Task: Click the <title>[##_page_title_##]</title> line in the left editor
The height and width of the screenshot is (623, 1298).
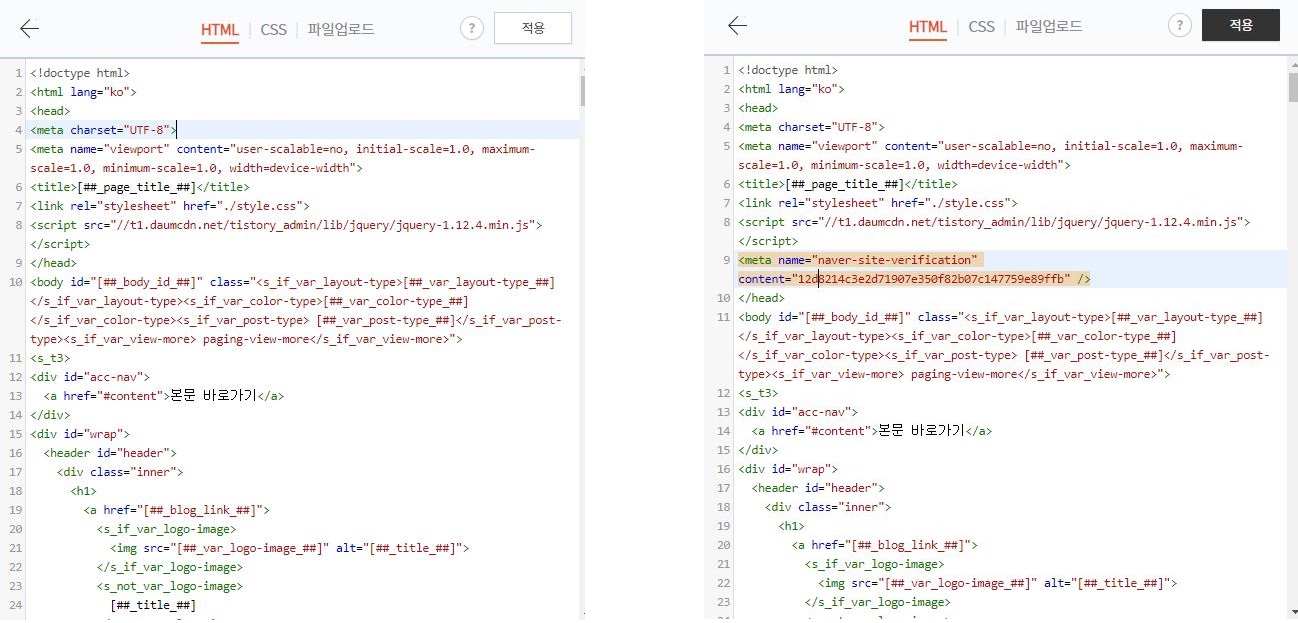Action: 140,186
